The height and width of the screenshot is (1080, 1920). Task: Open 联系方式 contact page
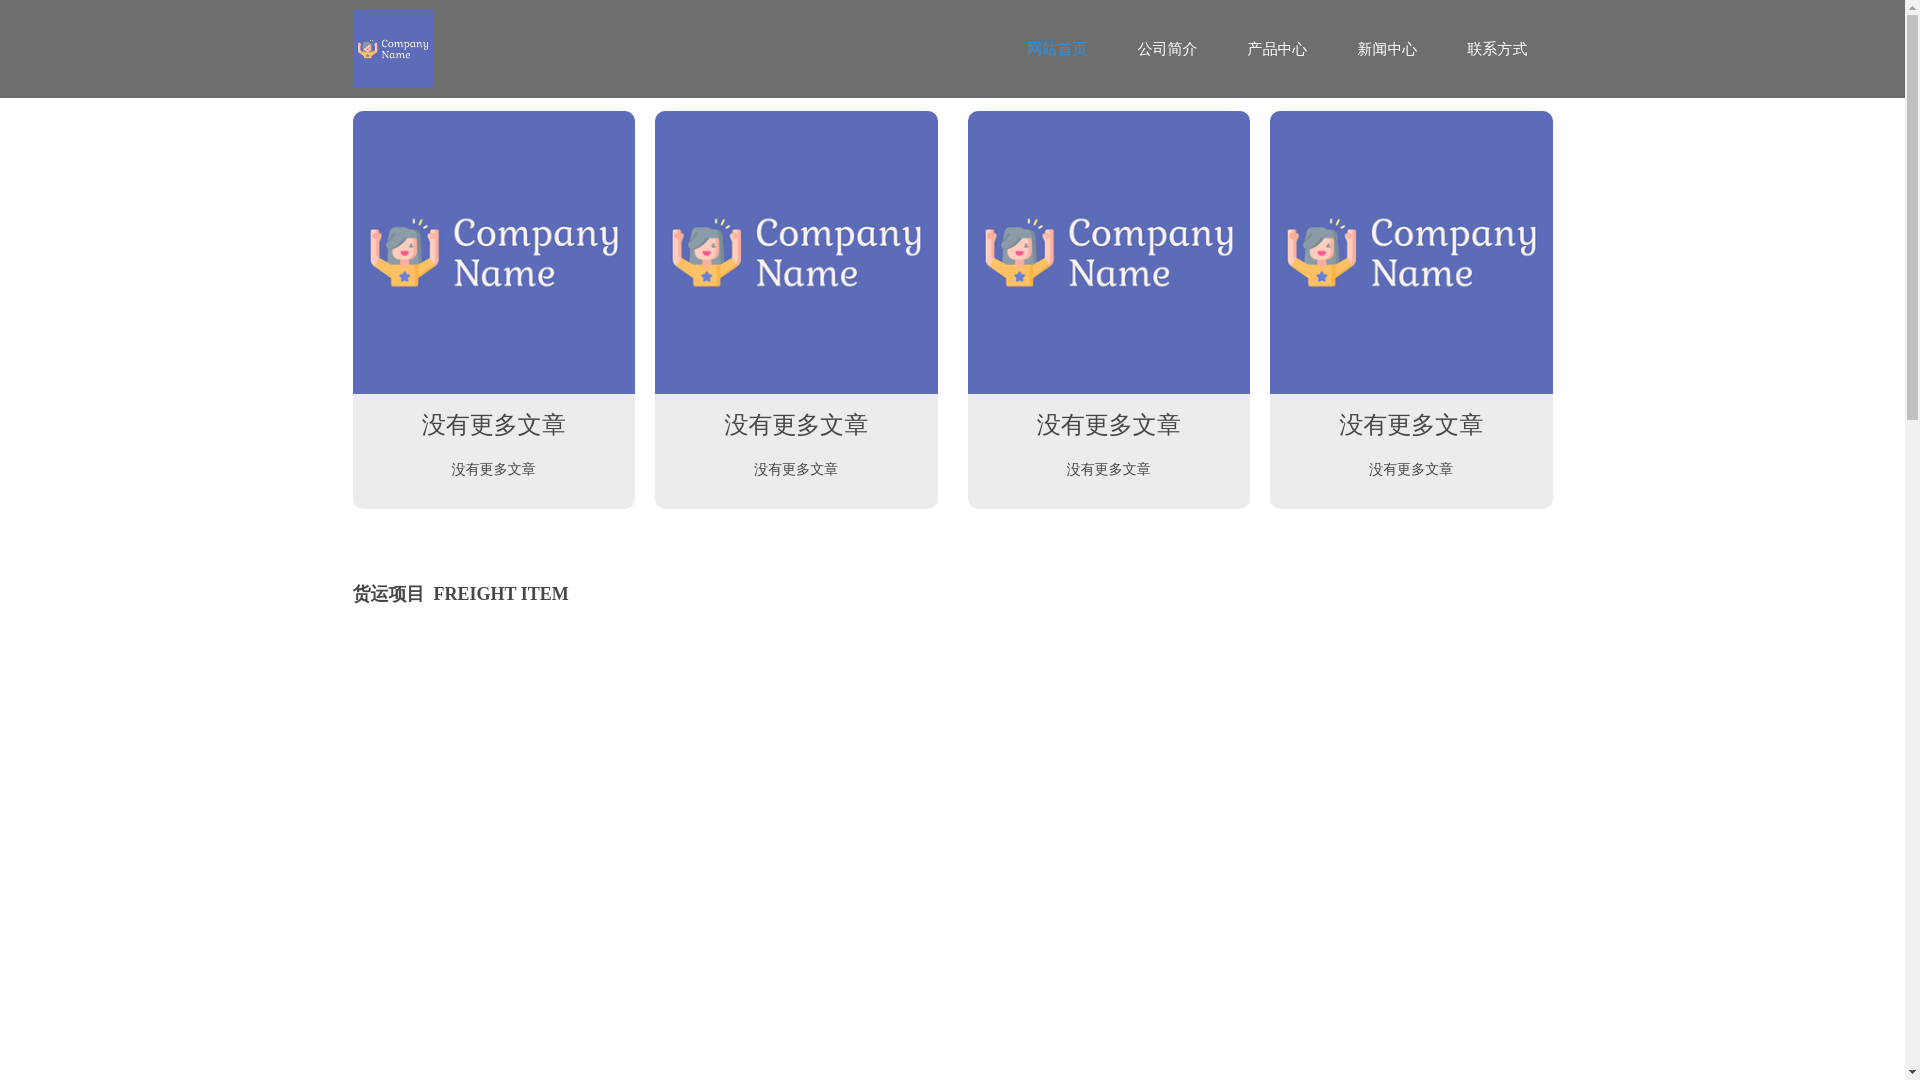pyautogui.click(x=1496, y=49)
